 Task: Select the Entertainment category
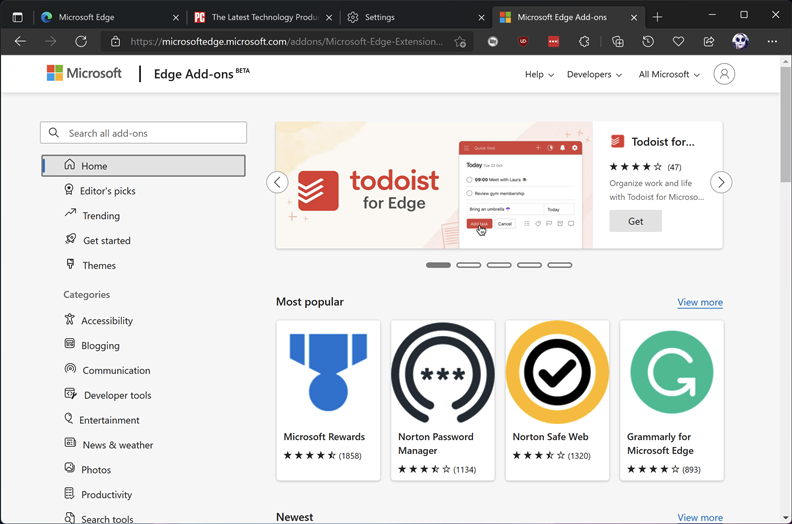[102, 419]
